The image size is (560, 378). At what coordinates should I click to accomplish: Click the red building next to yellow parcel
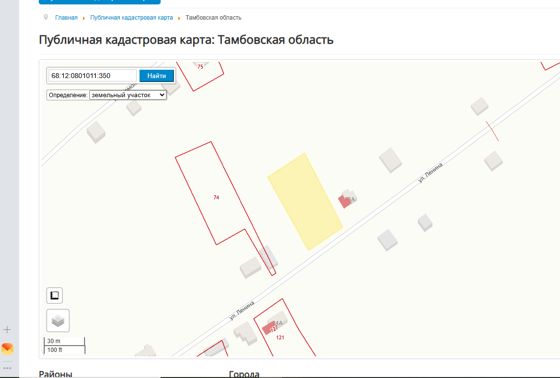coord(344,202)
